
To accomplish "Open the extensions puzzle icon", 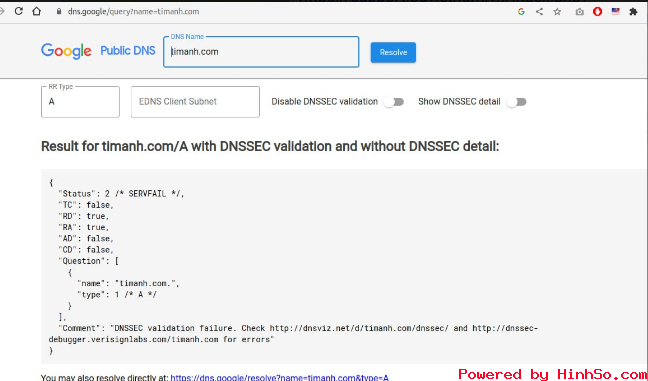I will (x=633, y=12).
